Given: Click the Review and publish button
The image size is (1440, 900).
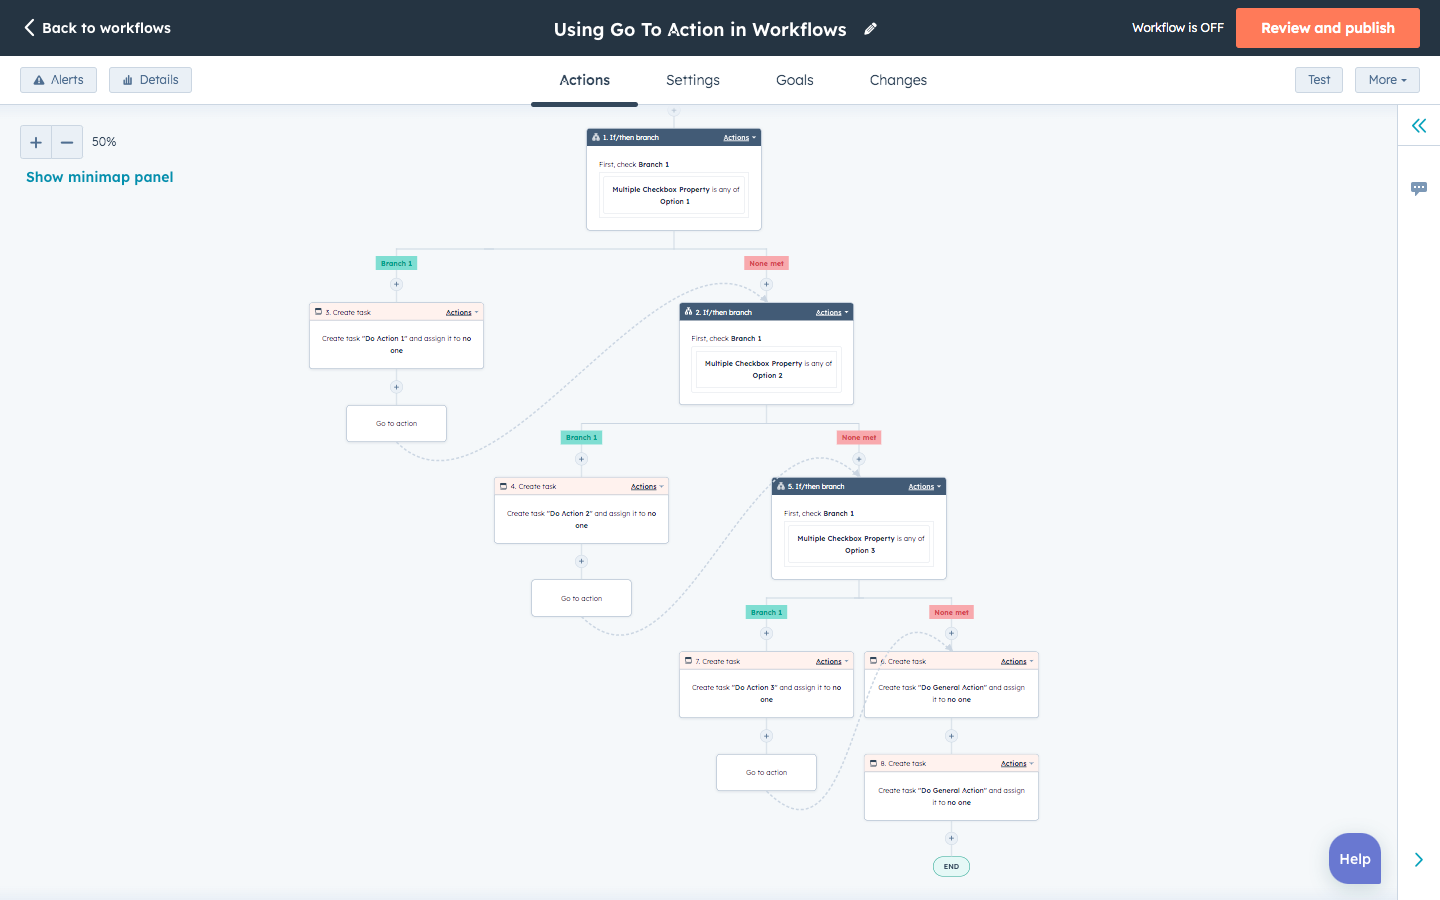Looking at the screenshot, I should pyautogui.click(x=1328, y=28).
